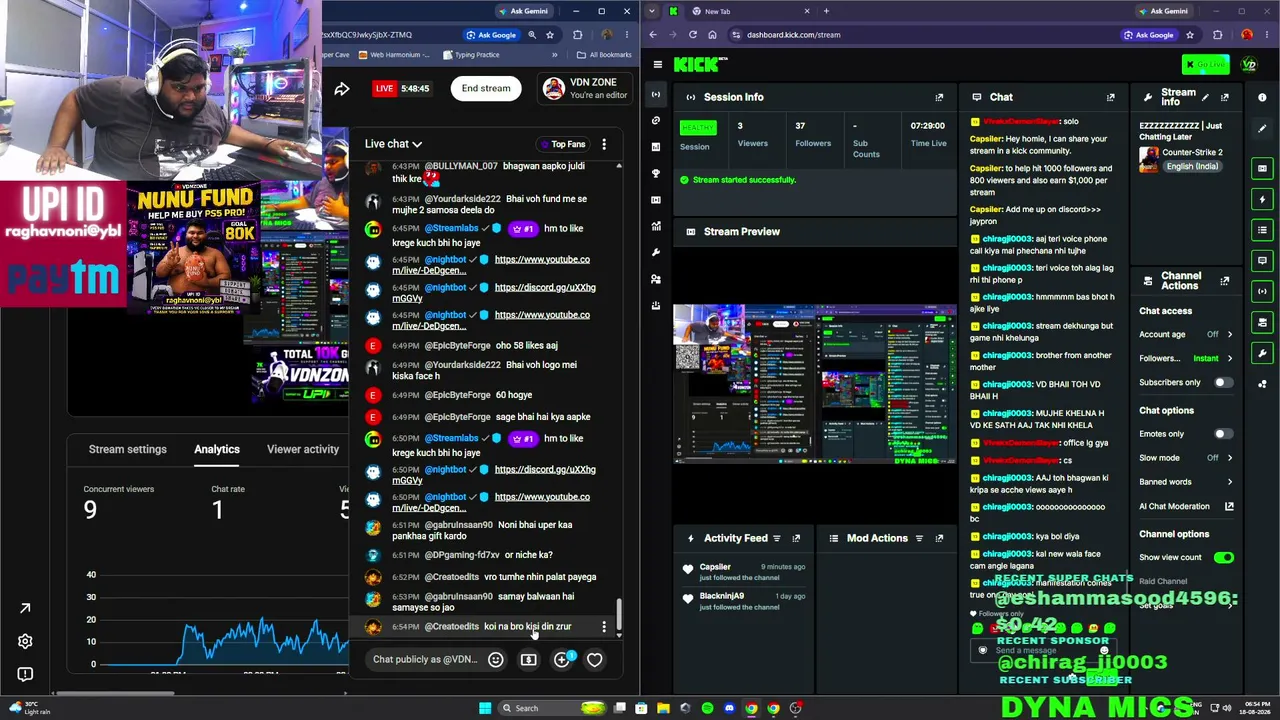The height and width of the screenshot is (720, 1280).
Task: Open Typing Practice bookmark
Action: click(x=472, y=55)
